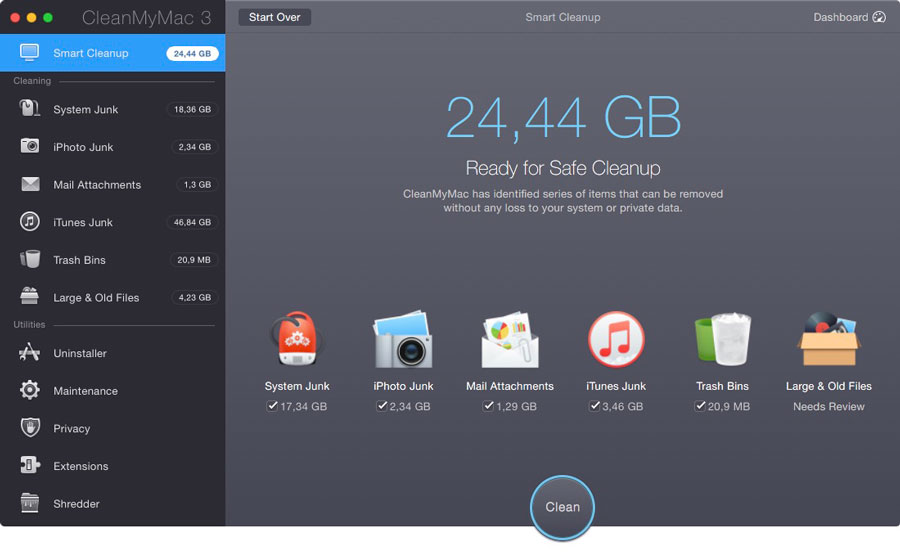Screen dimensions: 900x553
Task: Open Smart Cleanup monitor icon in sidebar
Action: click(x=29, y=53)
